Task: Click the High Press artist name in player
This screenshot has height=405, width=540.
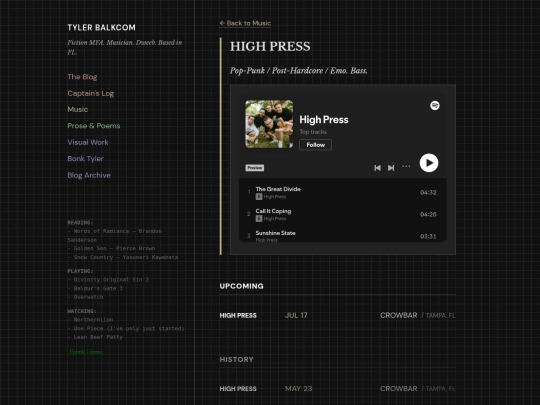Action: [x=324, y=120]
